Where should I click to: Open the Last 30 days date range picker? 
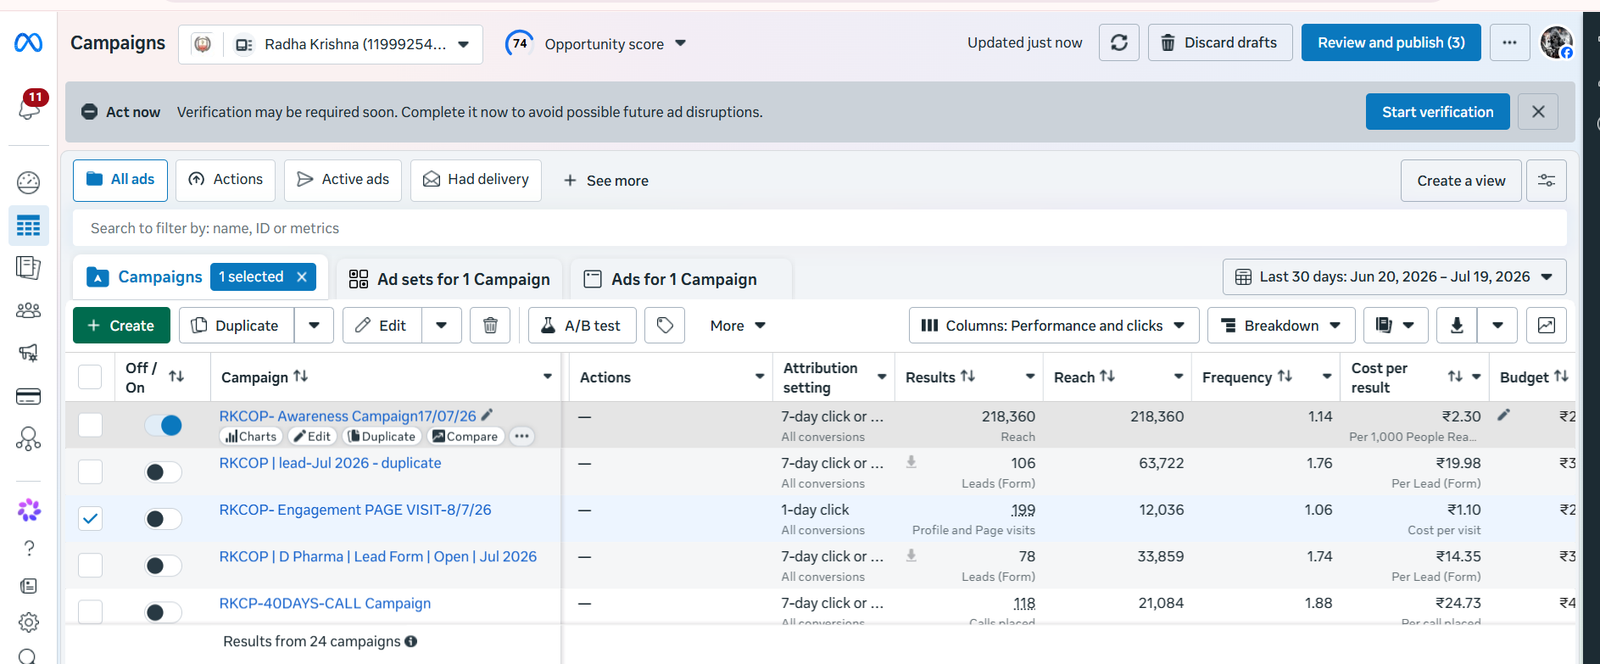(x=1394, y=277)
